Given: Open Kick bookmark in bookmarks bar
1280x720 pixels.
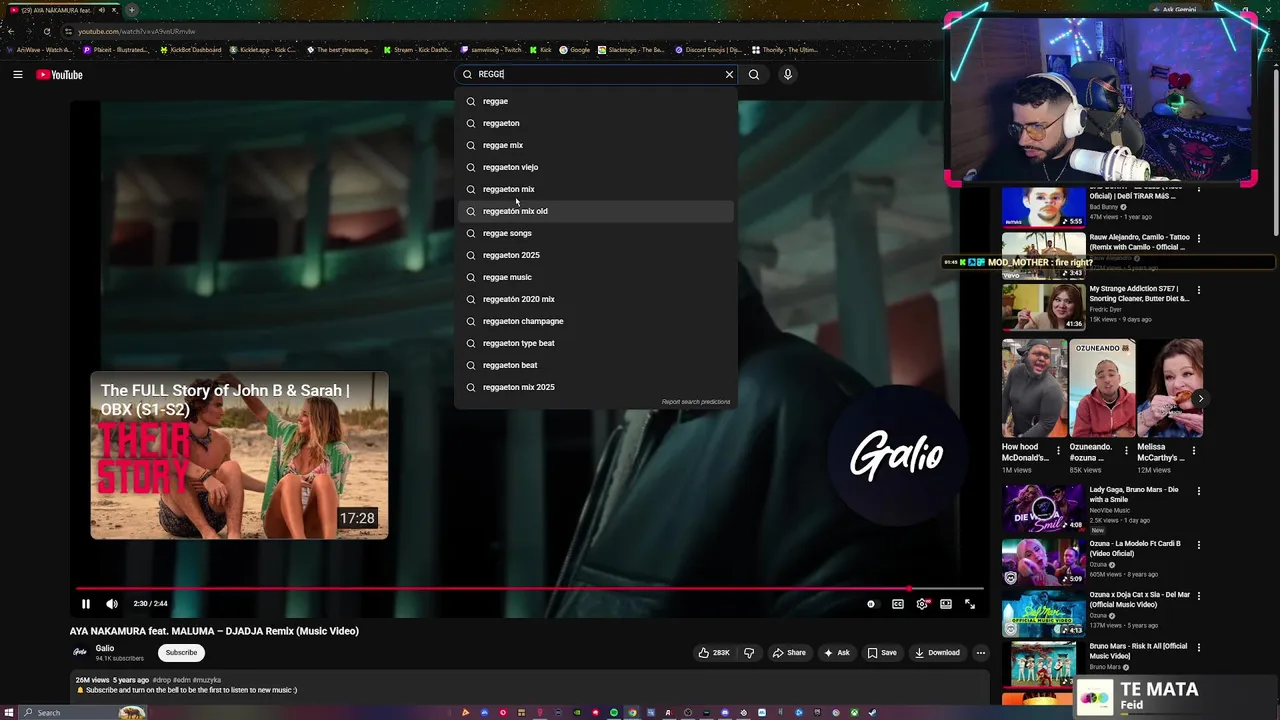Looking at the screenshot, I should tap(541, 49).
